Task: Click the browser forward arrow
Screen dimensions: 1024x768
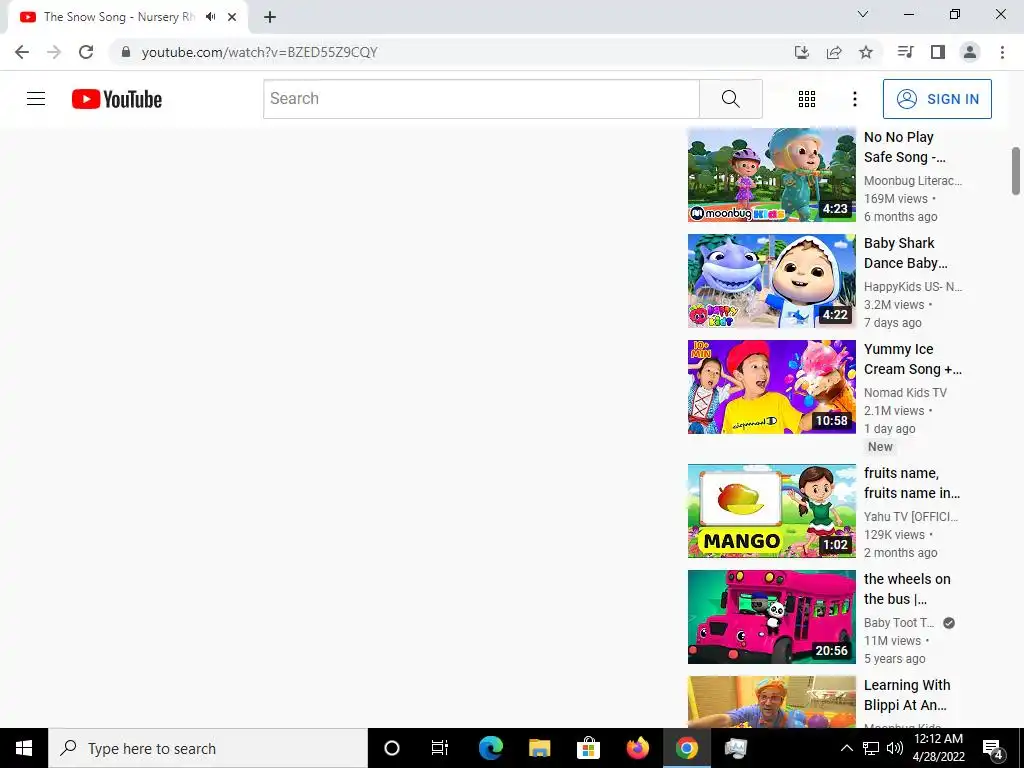Action: (54, 52)
